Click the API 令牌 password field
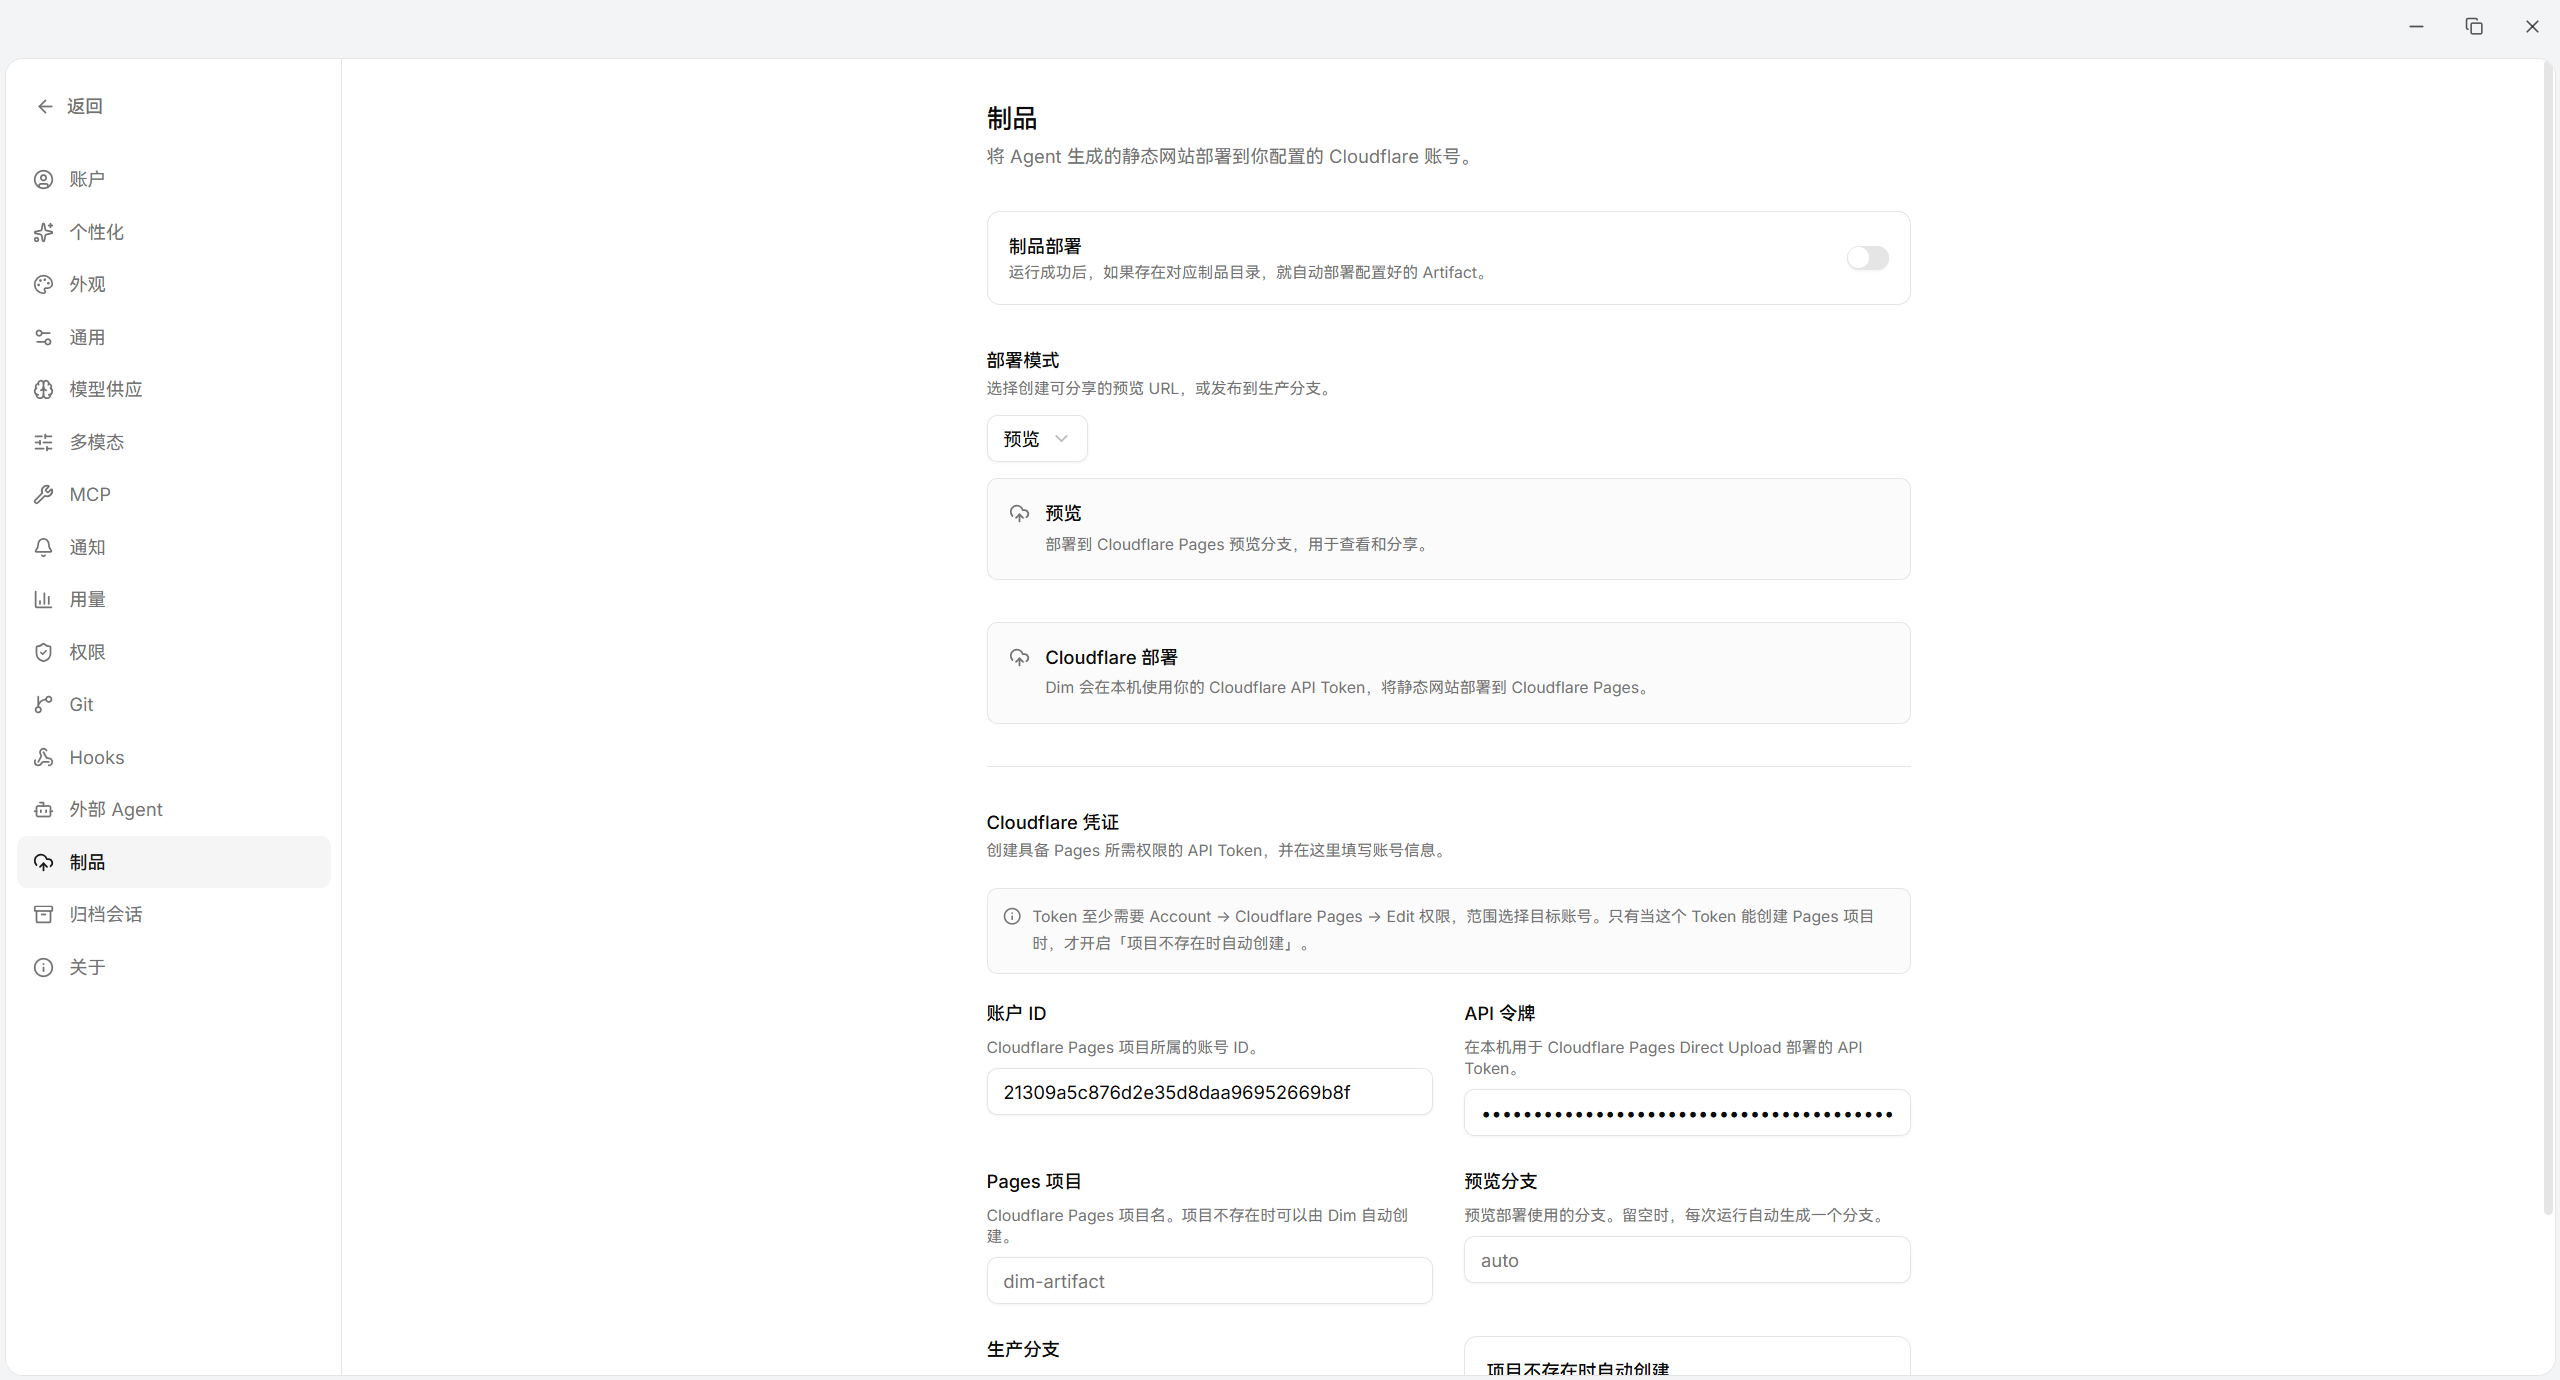This screenshot has width=2560, height=1380. (1687, 1113)
